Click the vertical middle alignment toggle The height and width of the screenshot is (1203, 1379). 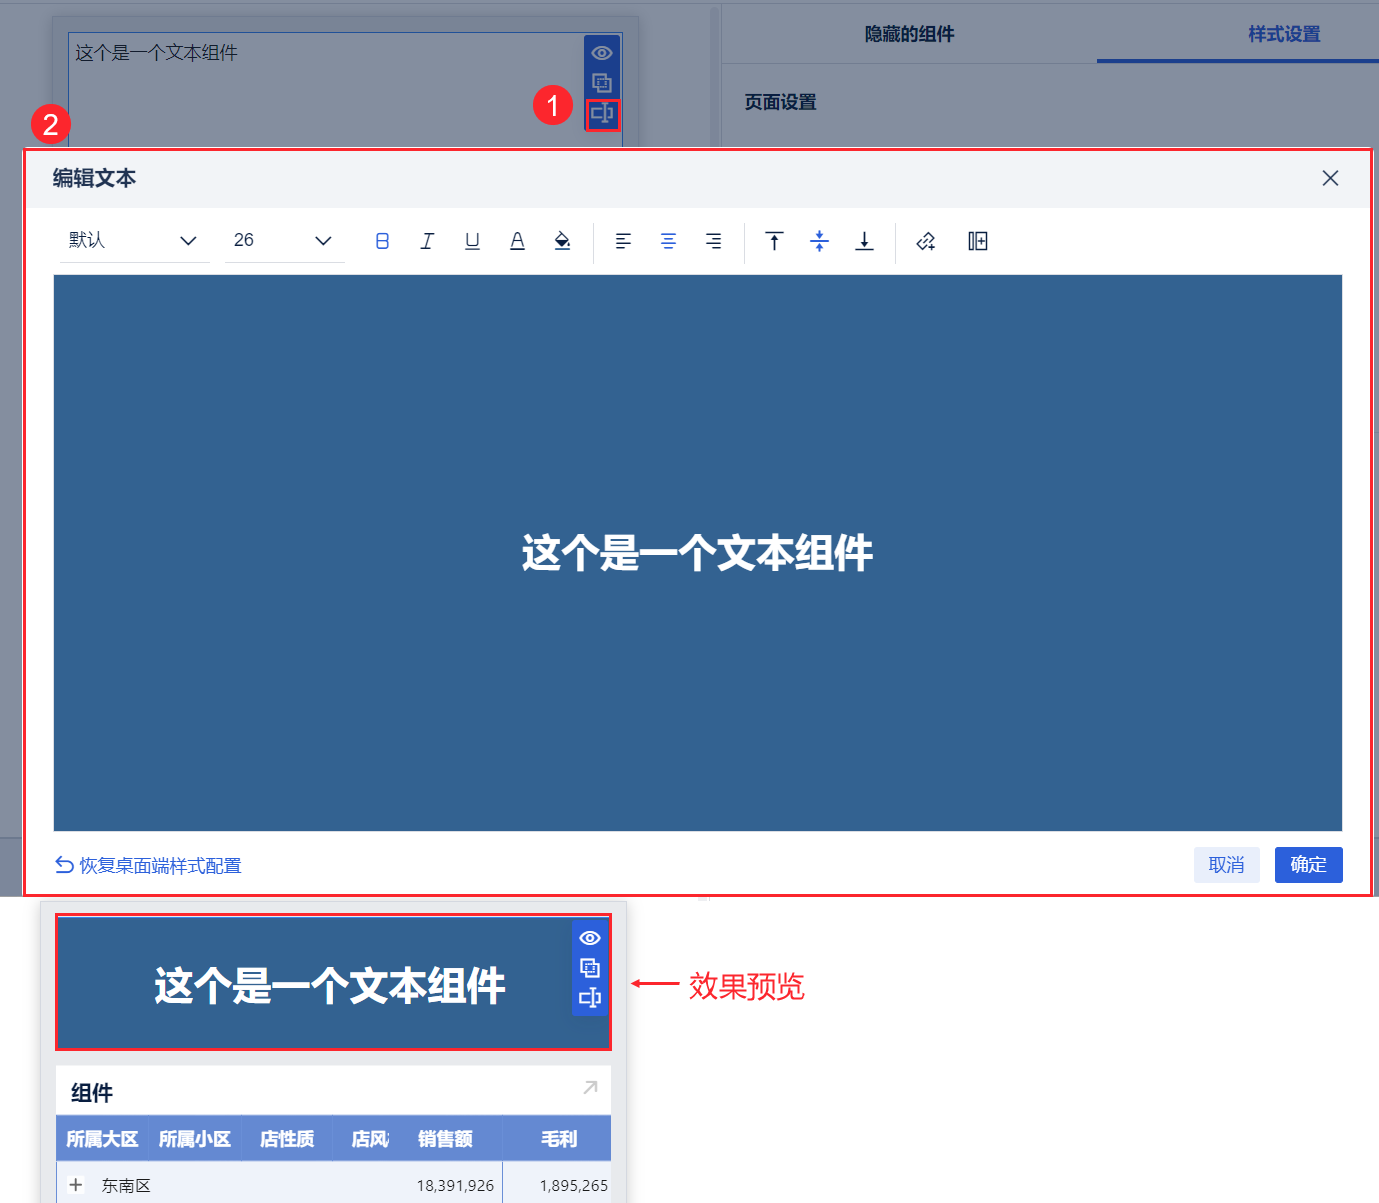pyautogui.click(x=819, y=241)
